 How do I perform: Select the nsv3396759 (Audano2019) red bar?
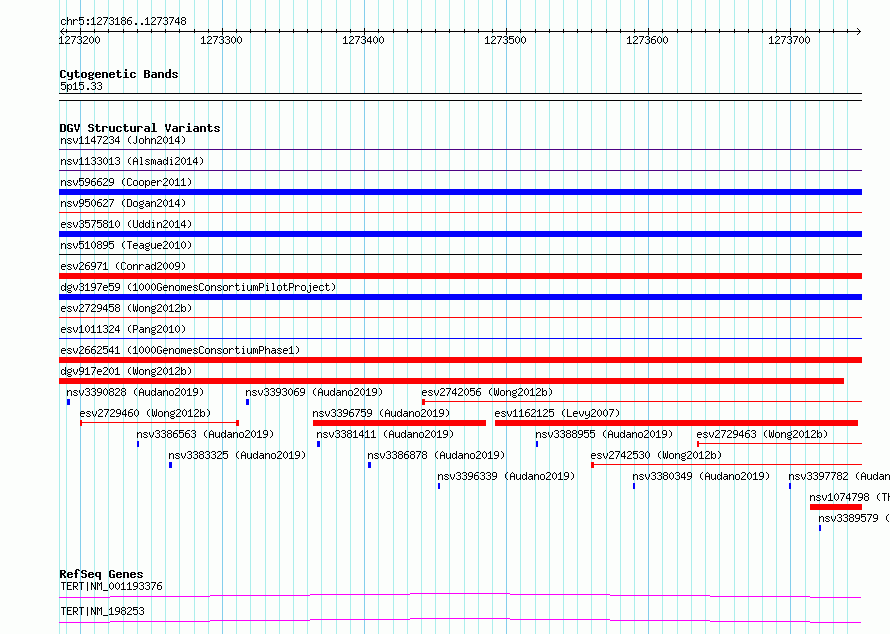pyautogui.click(x=399, y=423)
